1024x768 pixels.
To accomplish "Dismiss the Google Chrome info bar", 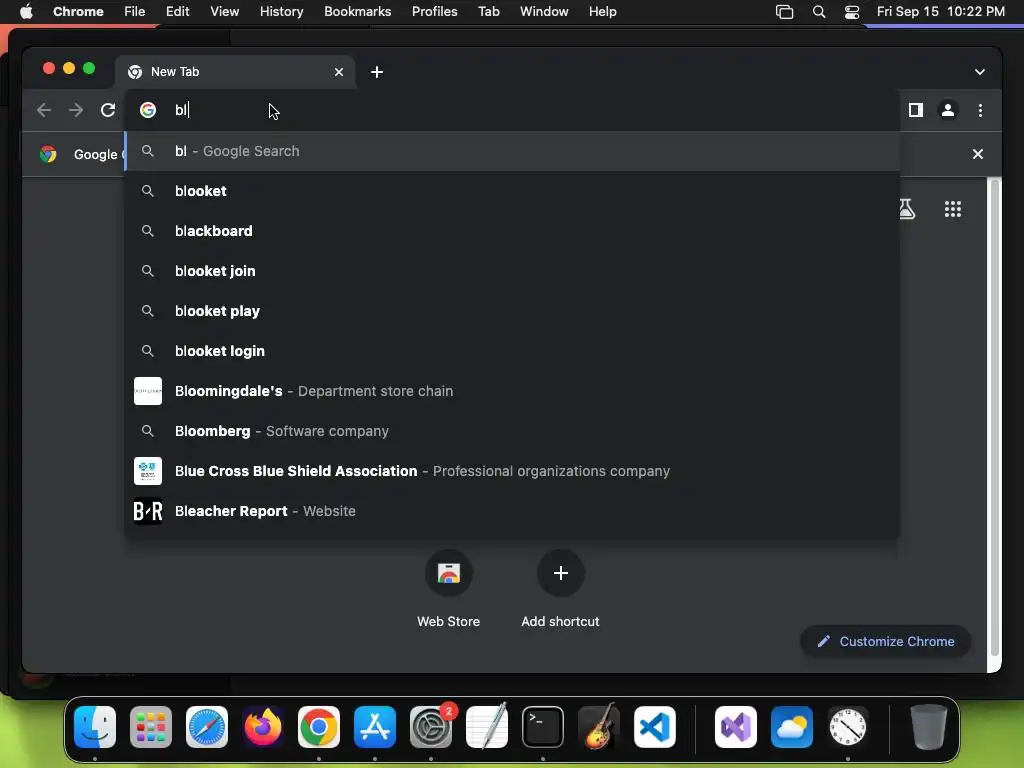I will coord(978,154).
